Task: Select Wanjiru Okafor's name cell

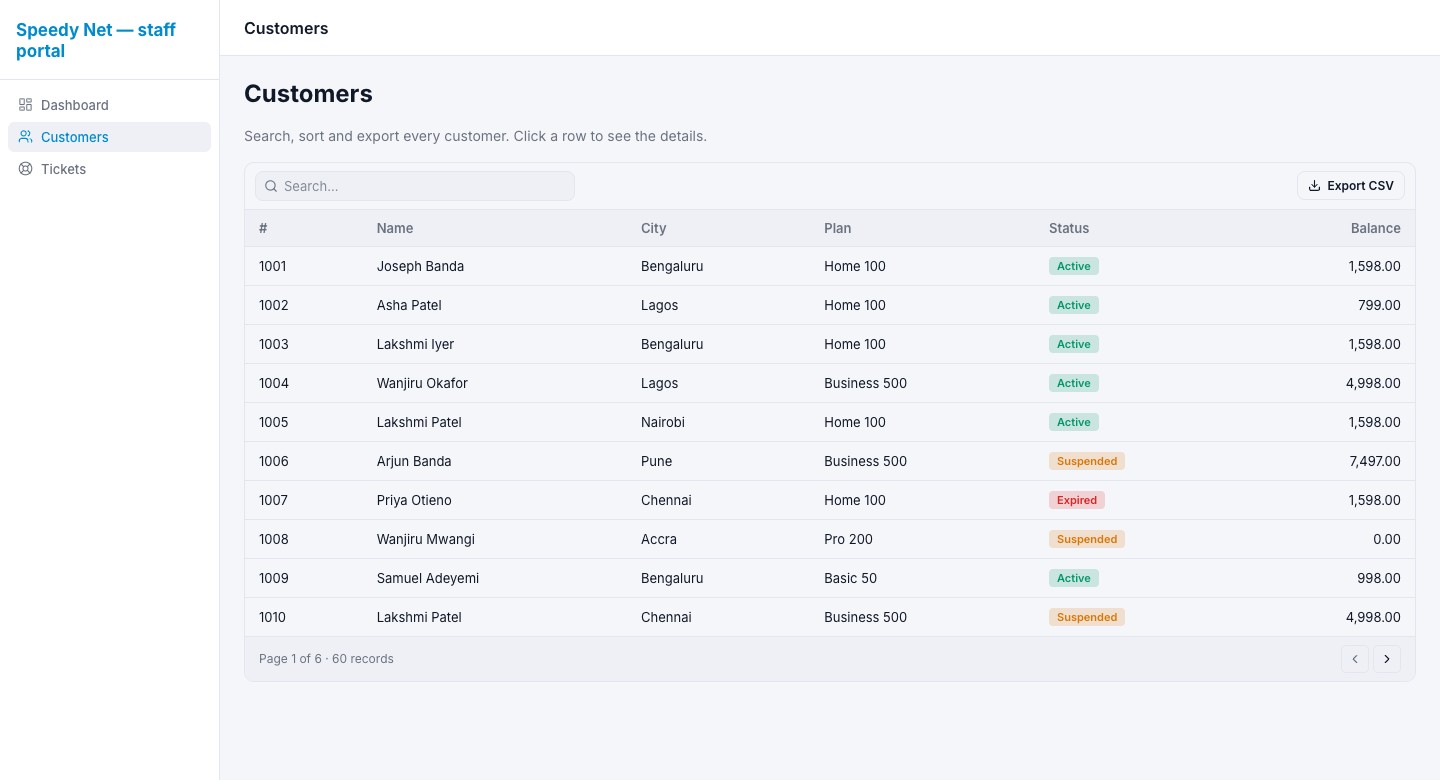Action: click(x=422, y=383)
